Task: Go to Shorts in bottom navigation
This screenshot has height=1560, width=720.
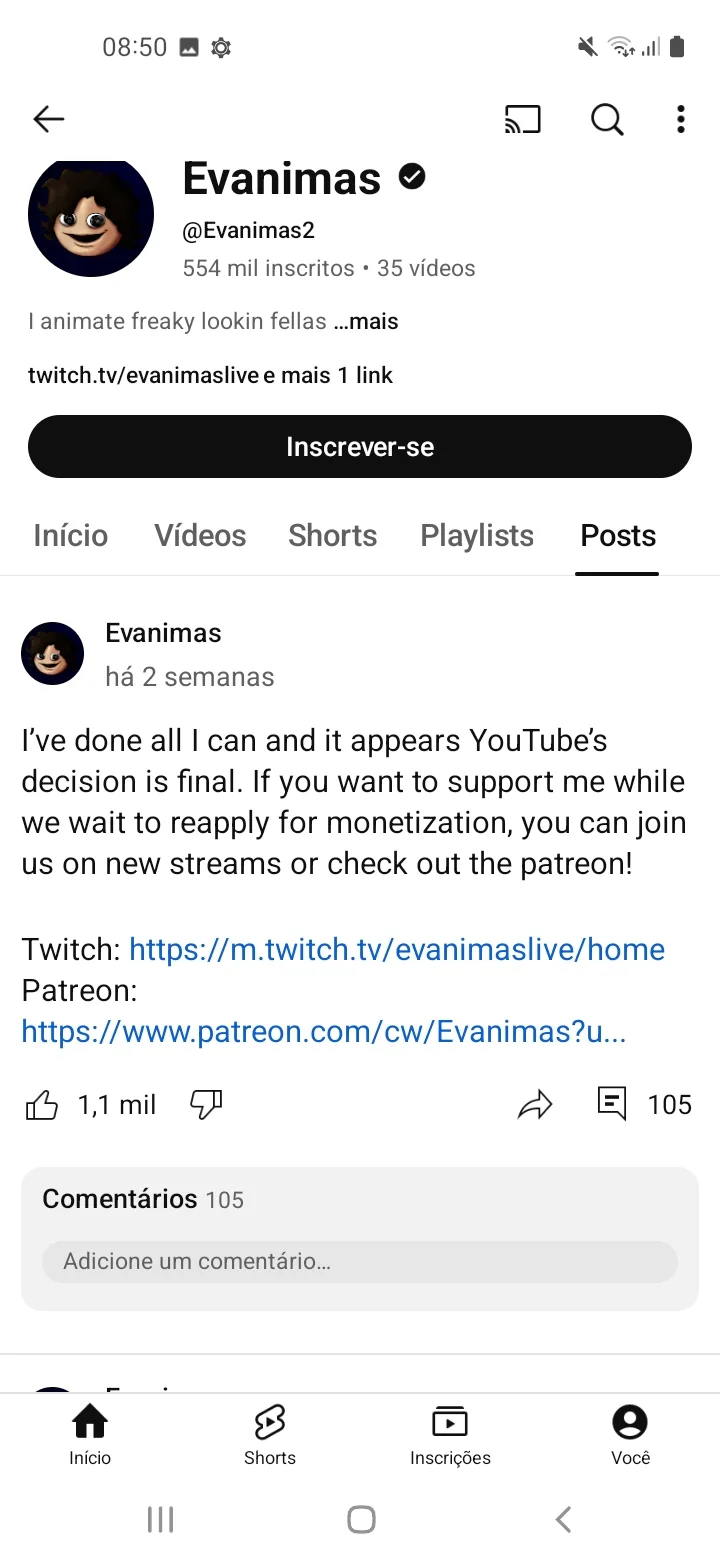Action: coord(270,1435)
